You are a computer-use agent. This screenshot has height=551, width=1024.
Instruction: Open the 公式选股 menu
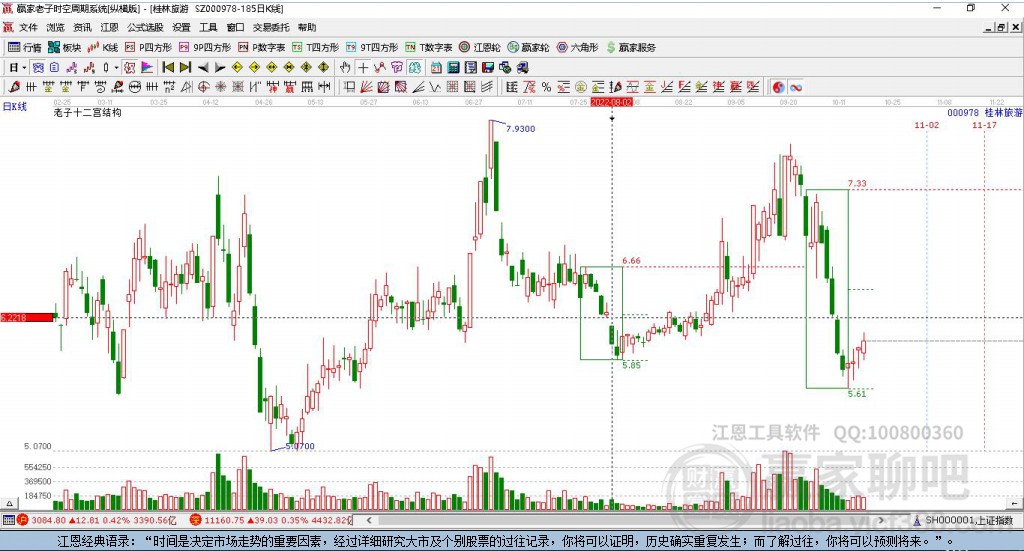tap(143, 28)
